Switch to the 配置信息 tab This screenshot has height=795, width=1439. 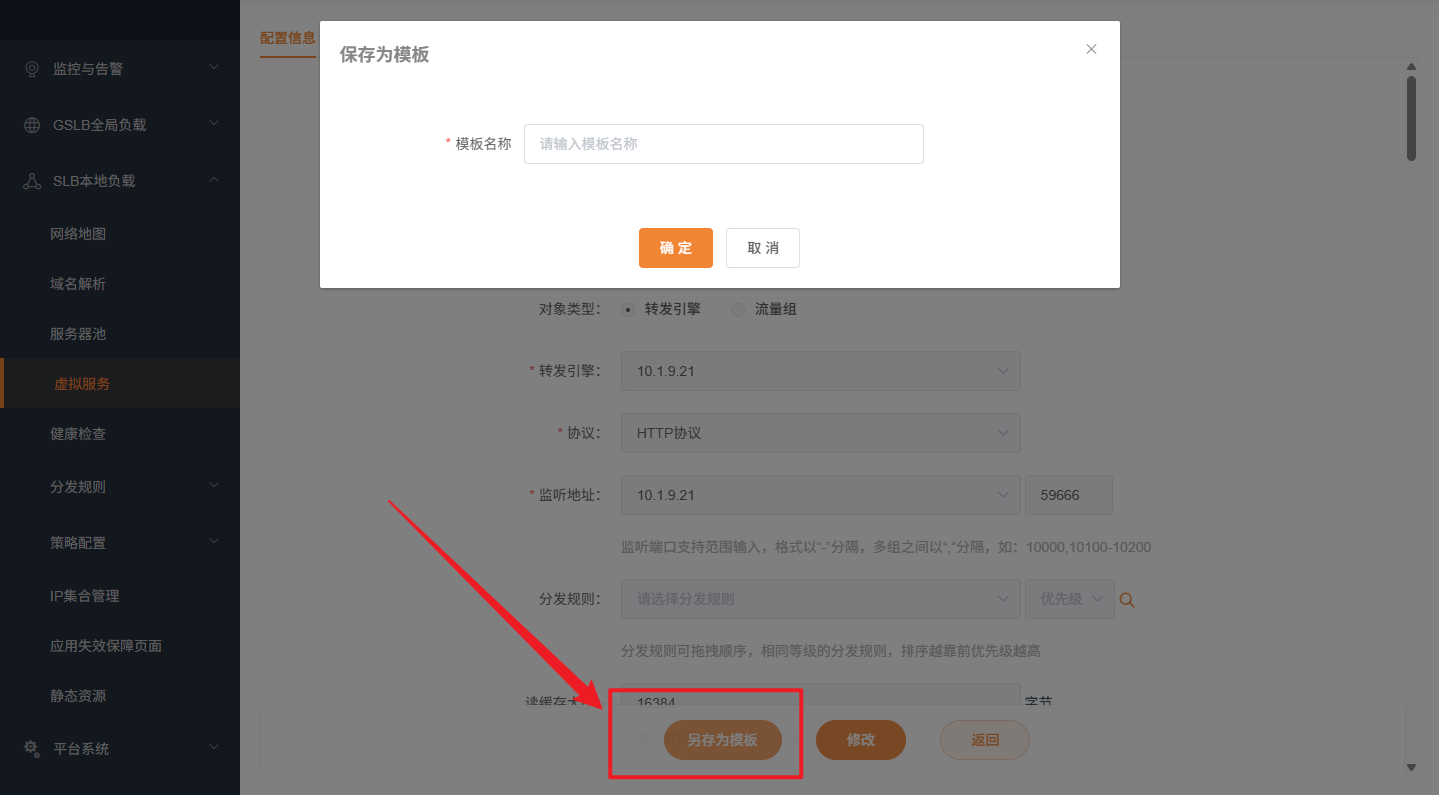[x=287, y=38]
